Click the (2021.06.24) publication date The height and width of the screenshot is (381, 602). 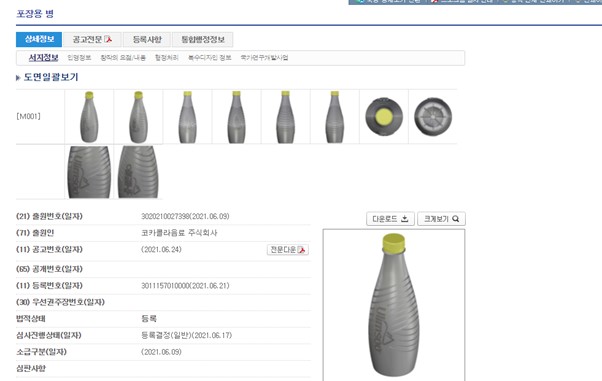coord(161,250)
